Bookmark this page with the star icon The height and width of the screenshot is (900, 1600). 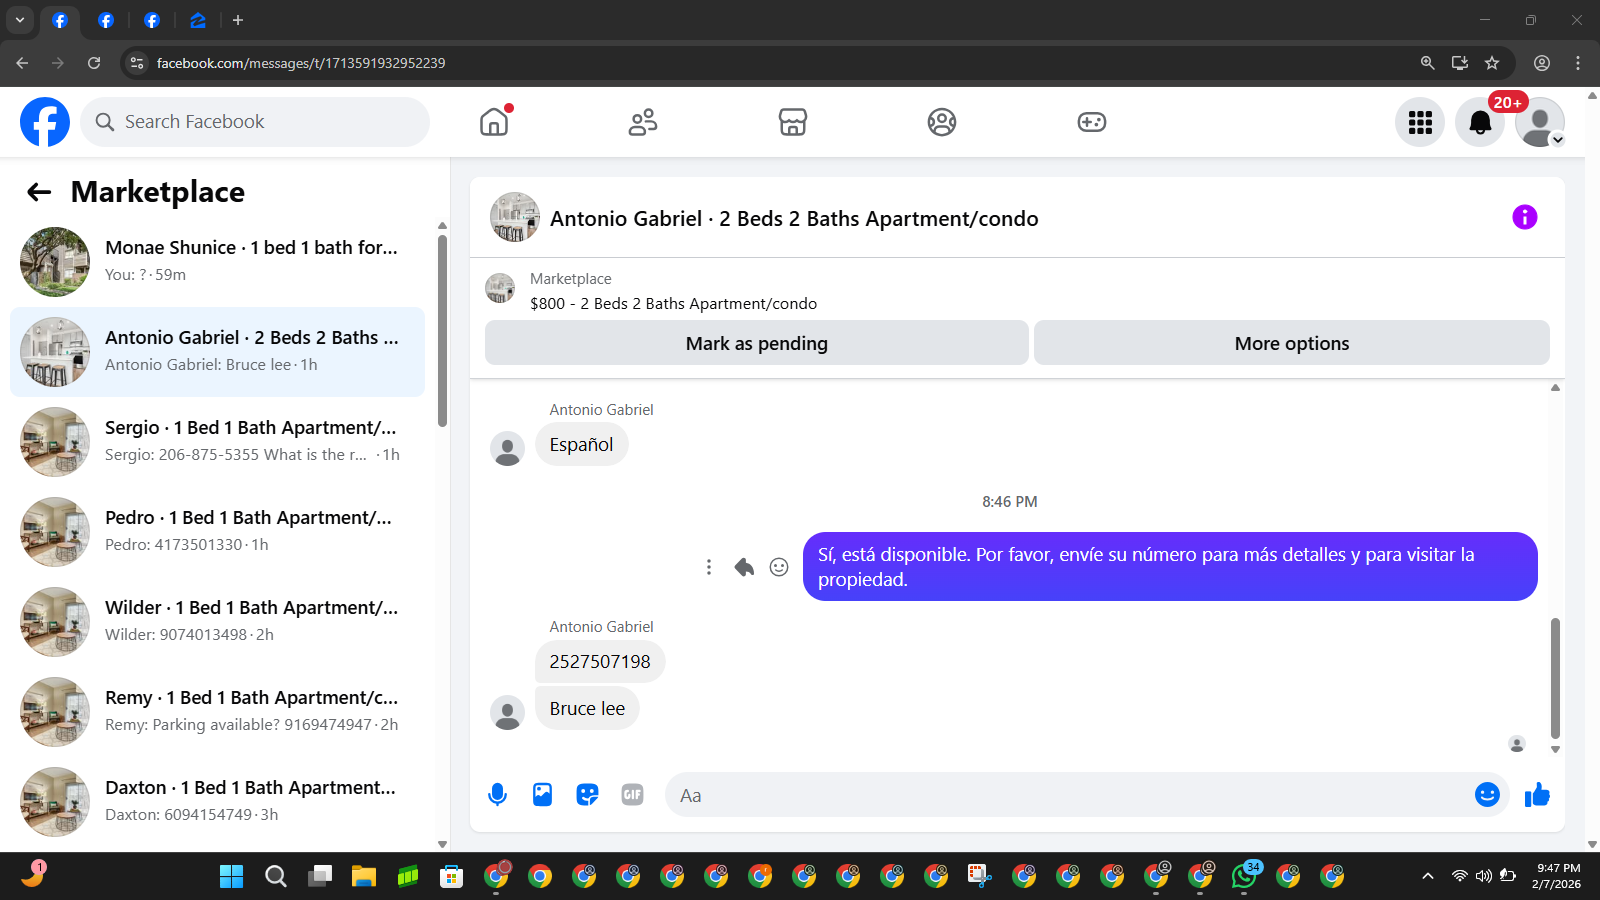1492,63
